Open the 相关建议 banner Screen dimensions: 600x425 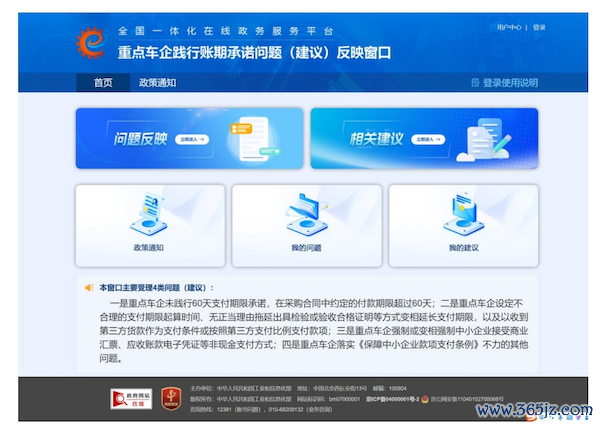[424, 138]
